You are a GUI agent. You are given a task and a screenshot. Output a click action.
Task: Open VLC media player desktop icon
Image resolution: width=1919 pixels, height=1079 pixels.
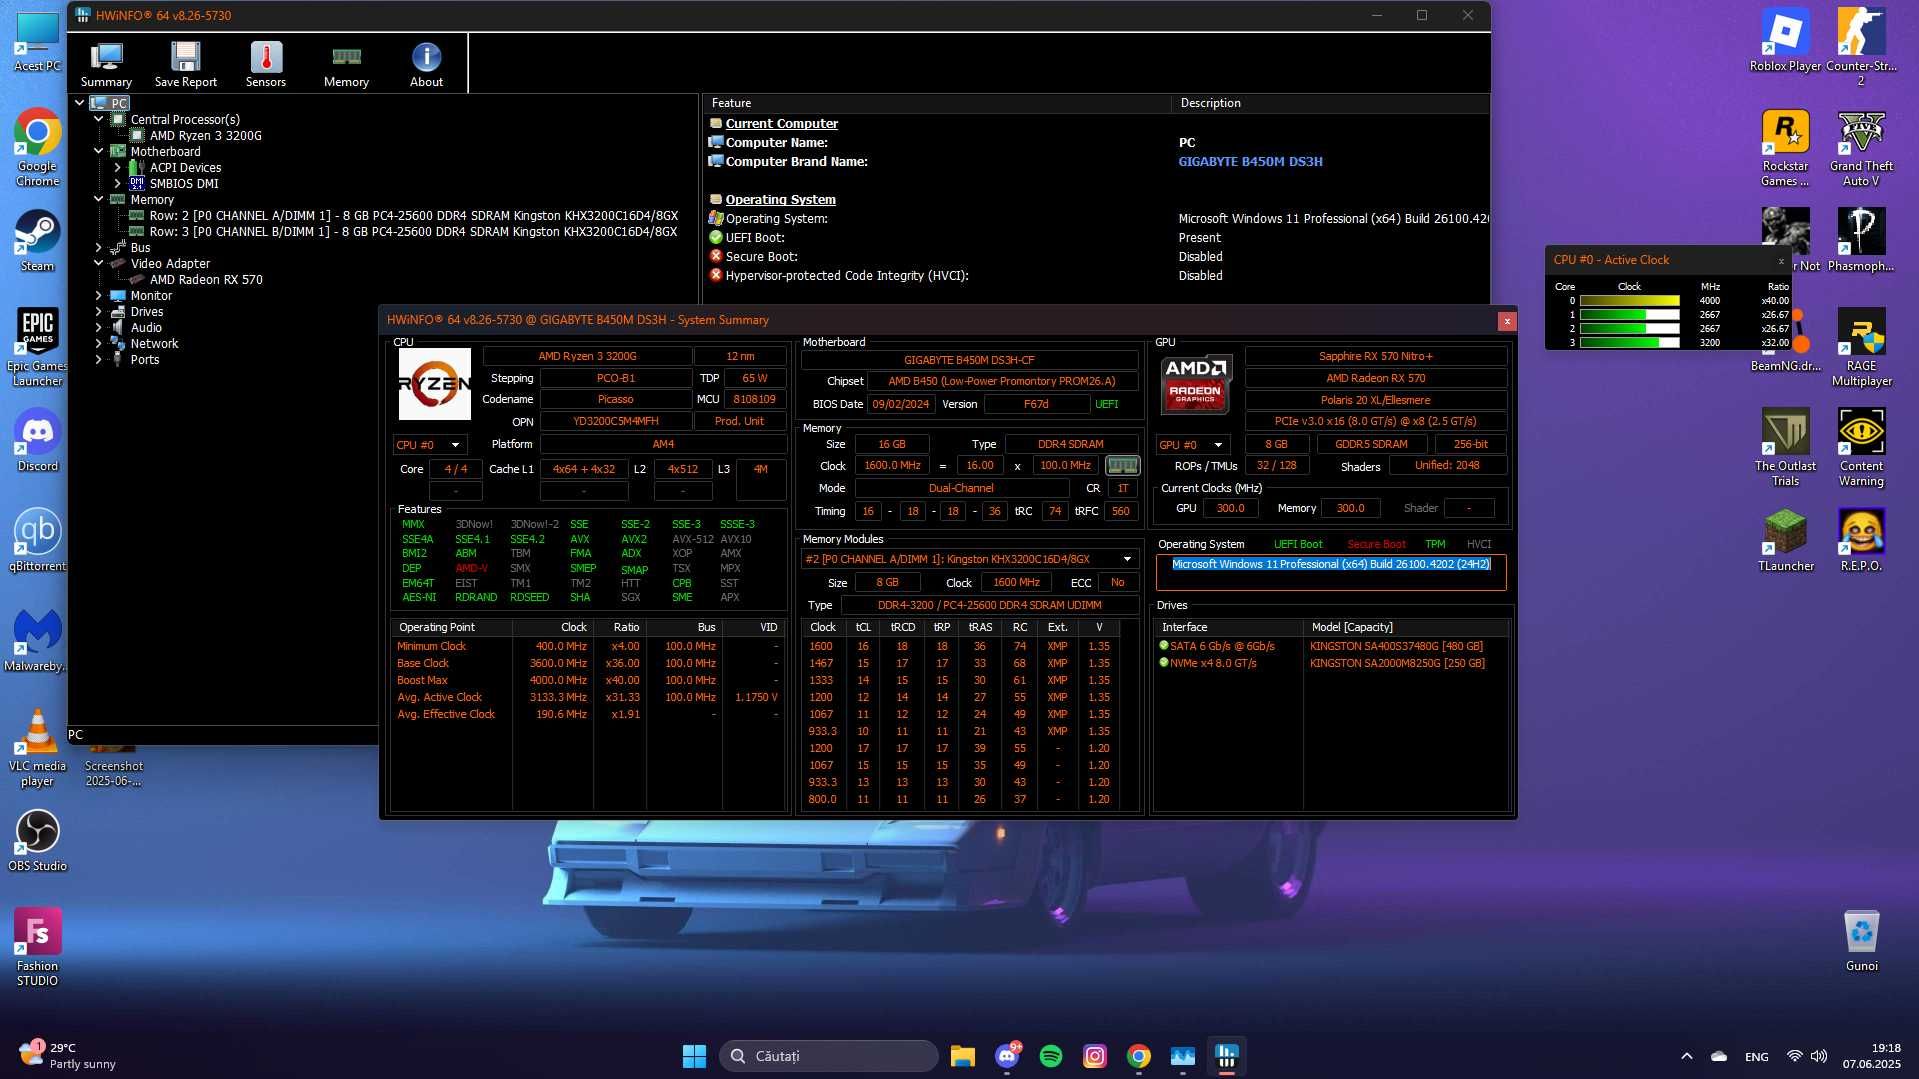coord(37,747)
